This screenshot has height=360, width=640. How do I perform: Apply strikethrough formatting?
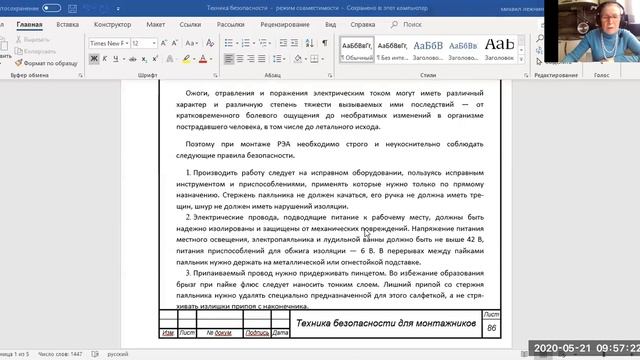(133, 59)
